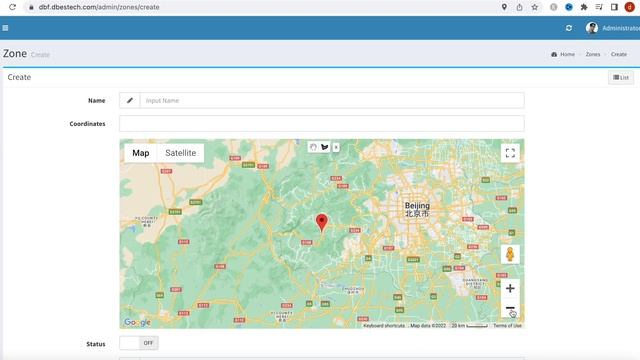Click the location pin icon in address bar
This screenshot has width=640, height=360.
(504, 7)
